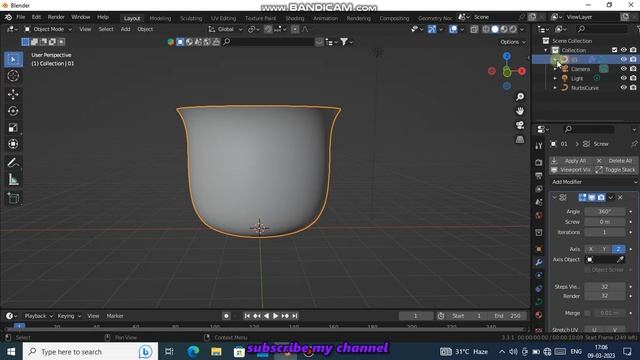
Task: Activate the Cursor tool
Action: pyautogui.click(x=13, y=76)
